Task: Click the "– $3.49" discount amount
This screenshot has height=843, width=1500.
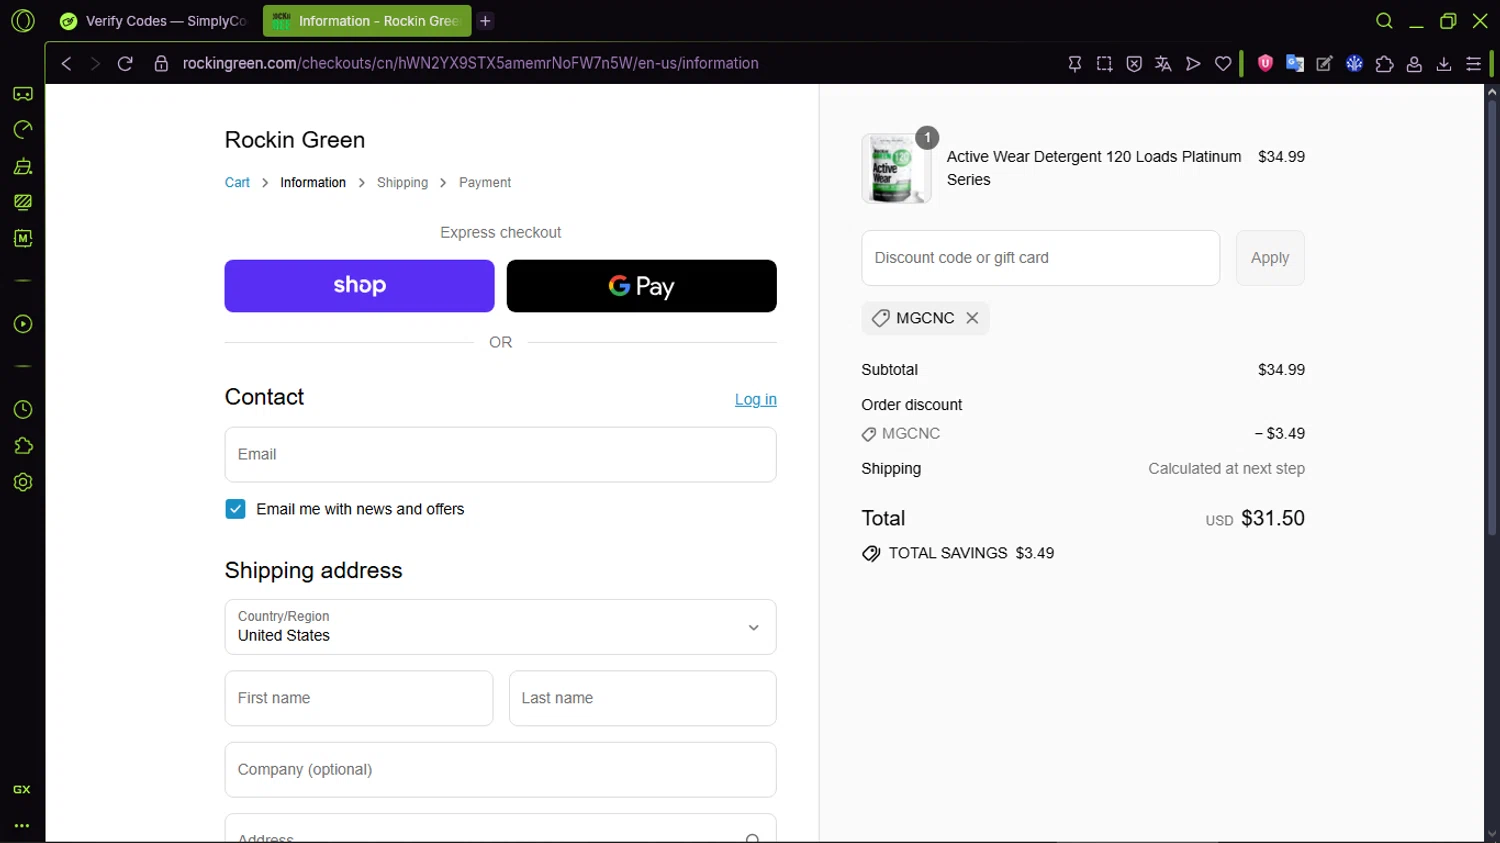Action: coord(1280,434)
